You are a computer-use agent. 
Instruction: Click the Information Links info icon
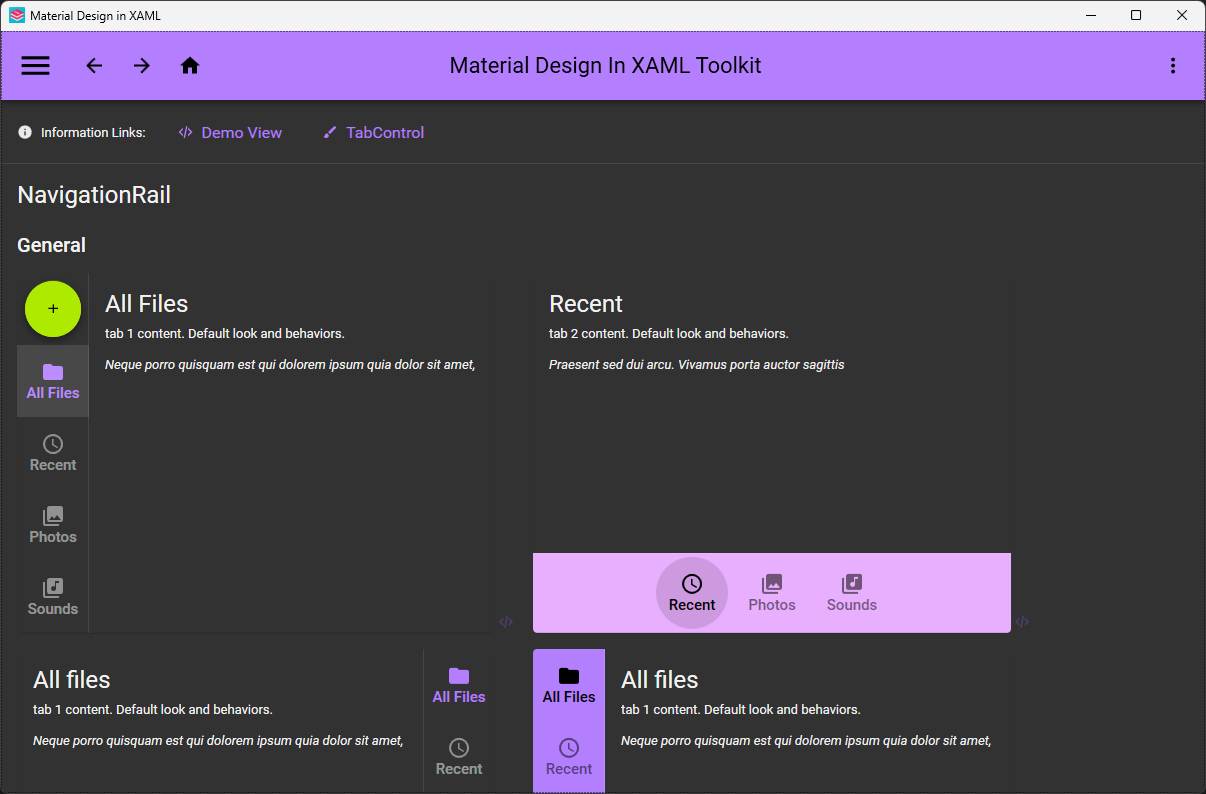pos(25,132)
